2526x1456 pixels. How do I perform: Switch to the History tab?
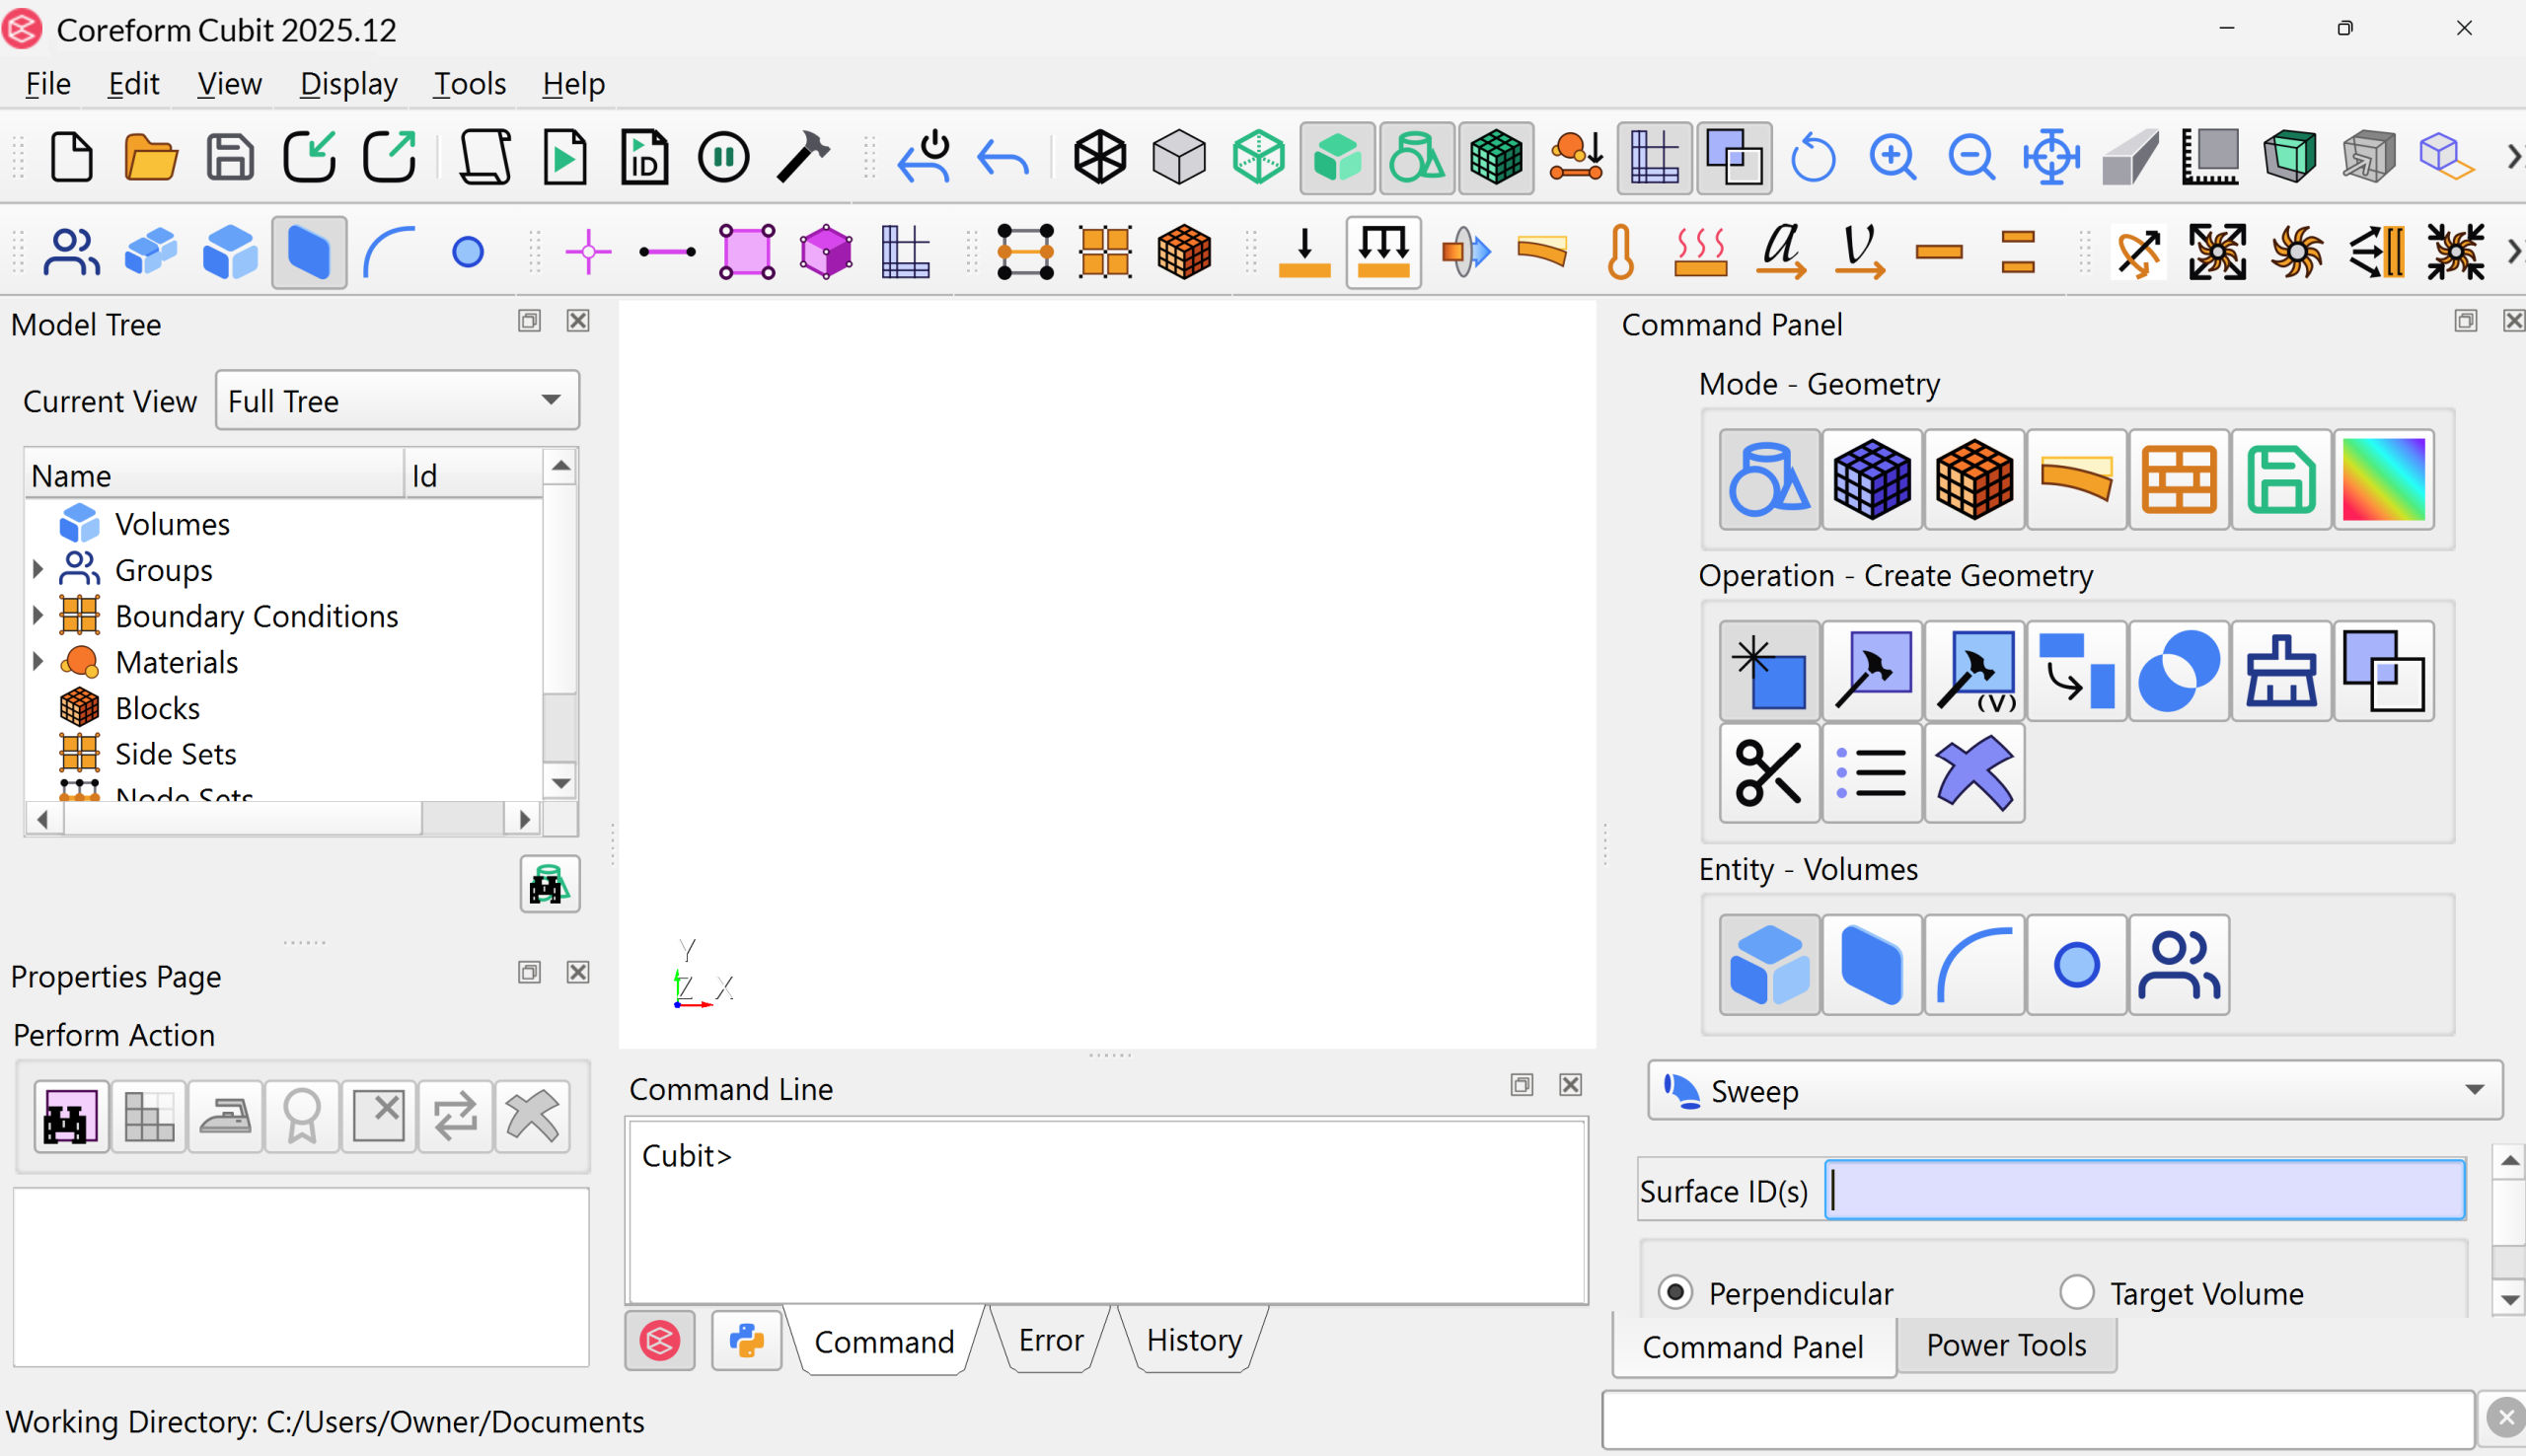1194,1340
